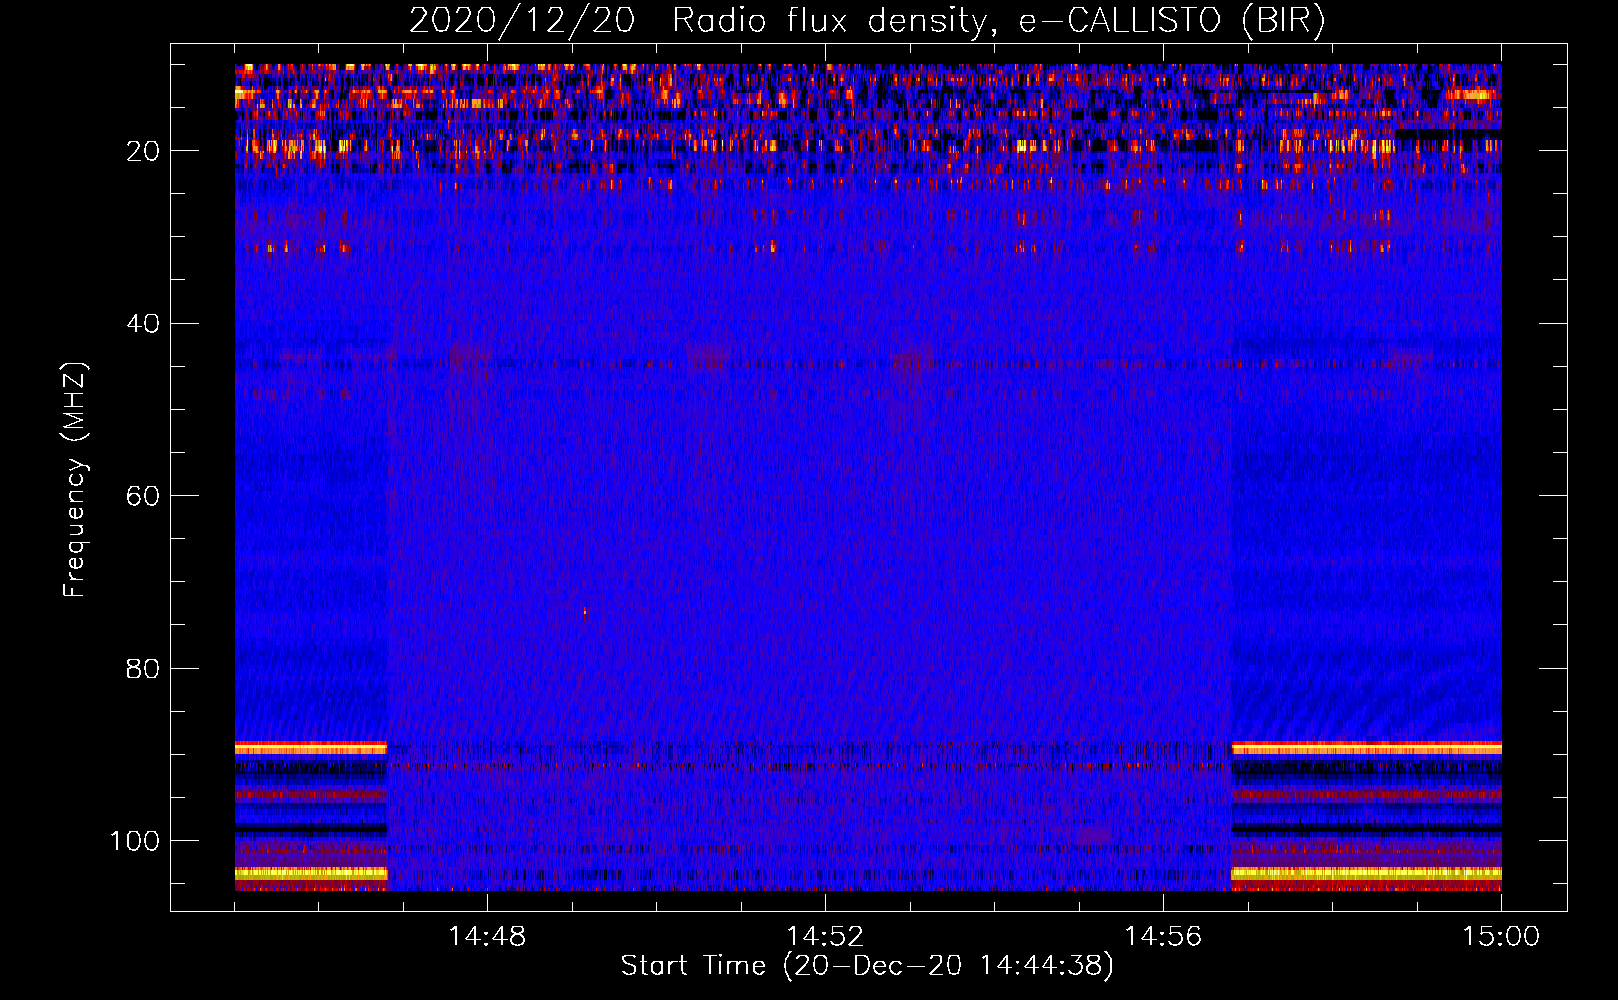
Task: Click the 40 frequency tick label
Action: click(x=144, y=323)
